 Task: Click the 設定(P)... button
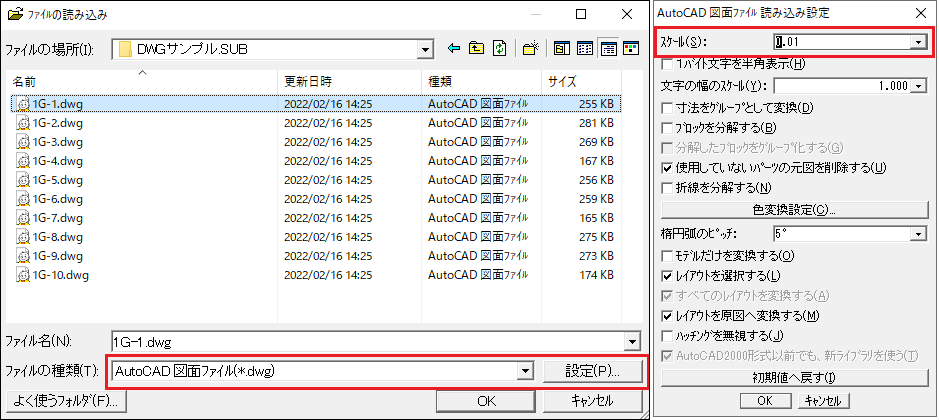pos(592,371)
